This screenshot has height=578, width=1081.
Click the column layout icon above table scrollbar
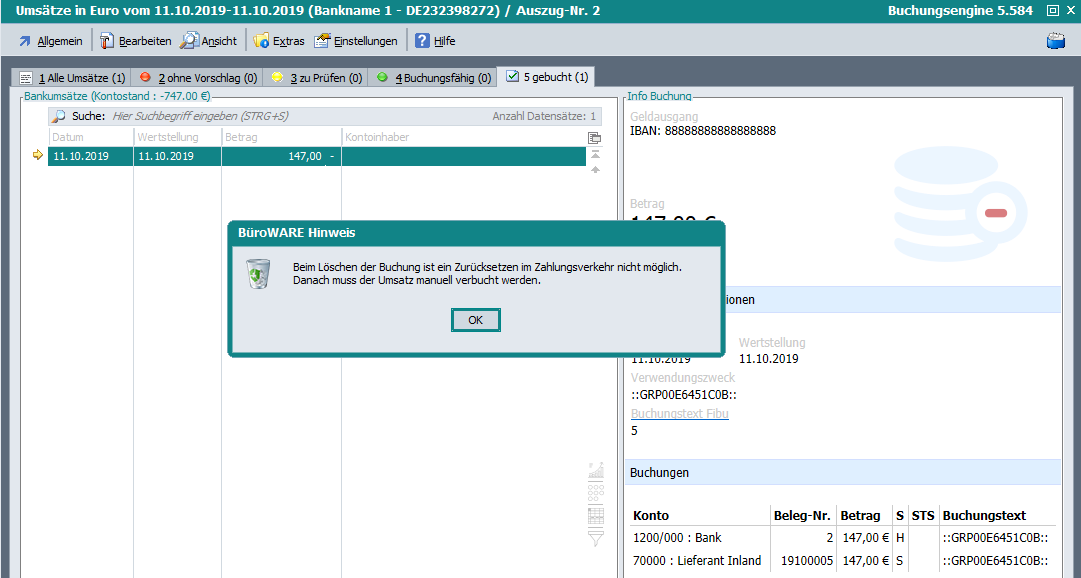(595, 138)
